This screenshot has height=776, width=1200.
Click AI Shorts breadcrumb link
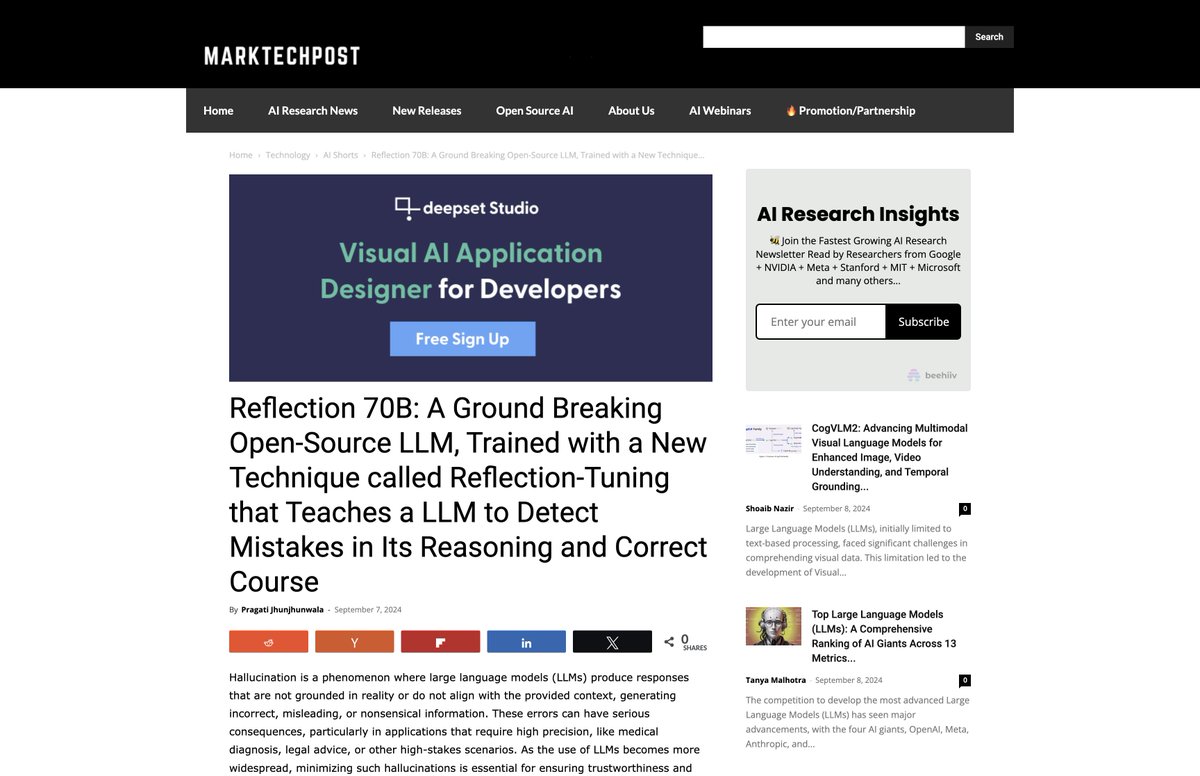(340, 155)
